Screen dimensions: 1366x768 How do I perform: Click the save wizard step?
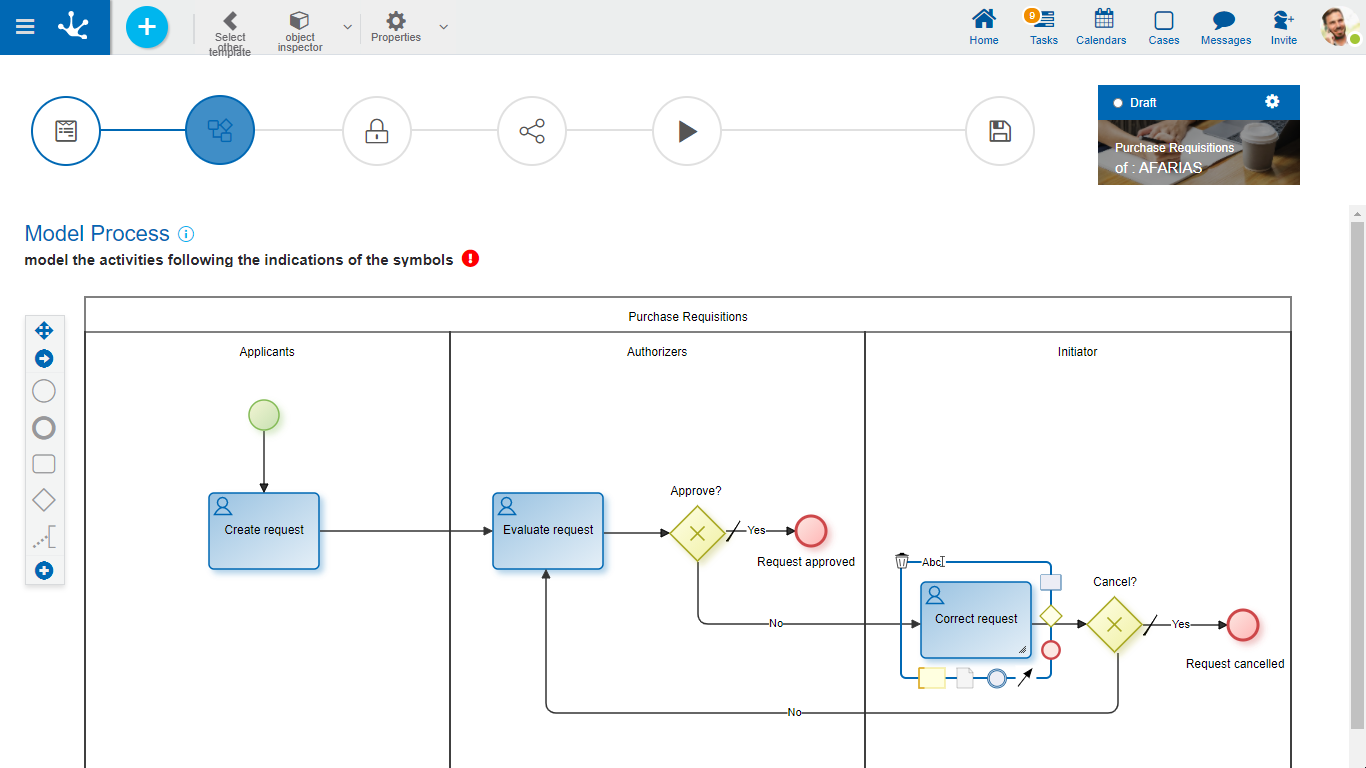(1000, 131)
